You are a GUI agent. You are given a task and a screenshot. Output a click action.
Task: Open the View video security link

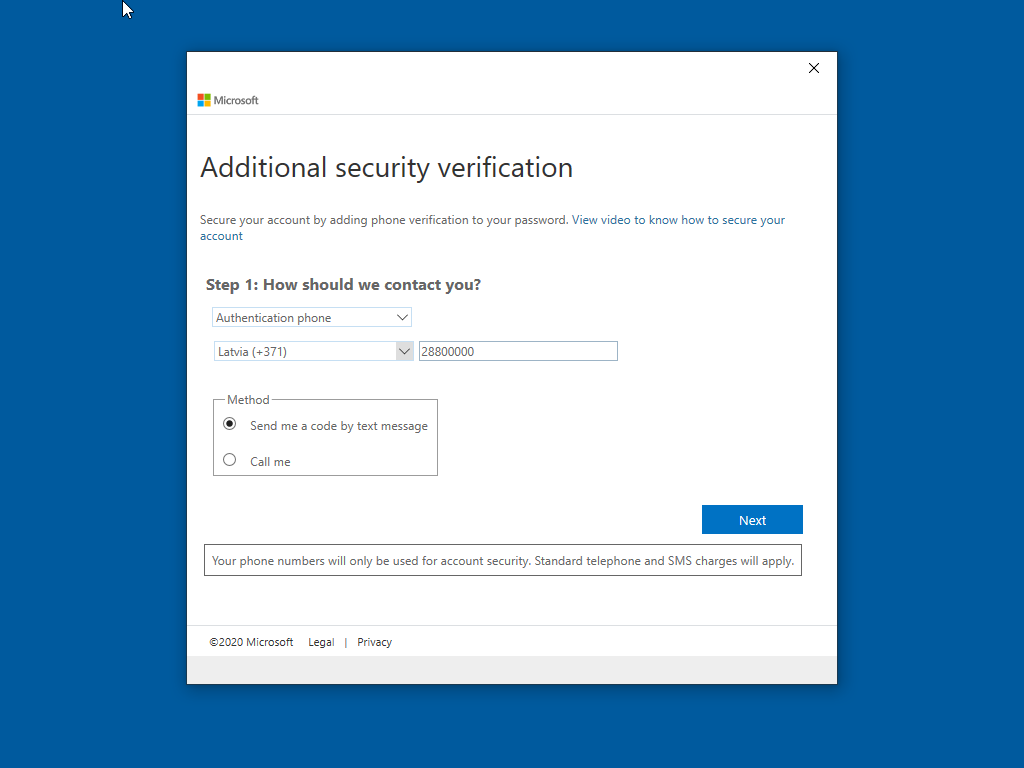coord(678,220)
